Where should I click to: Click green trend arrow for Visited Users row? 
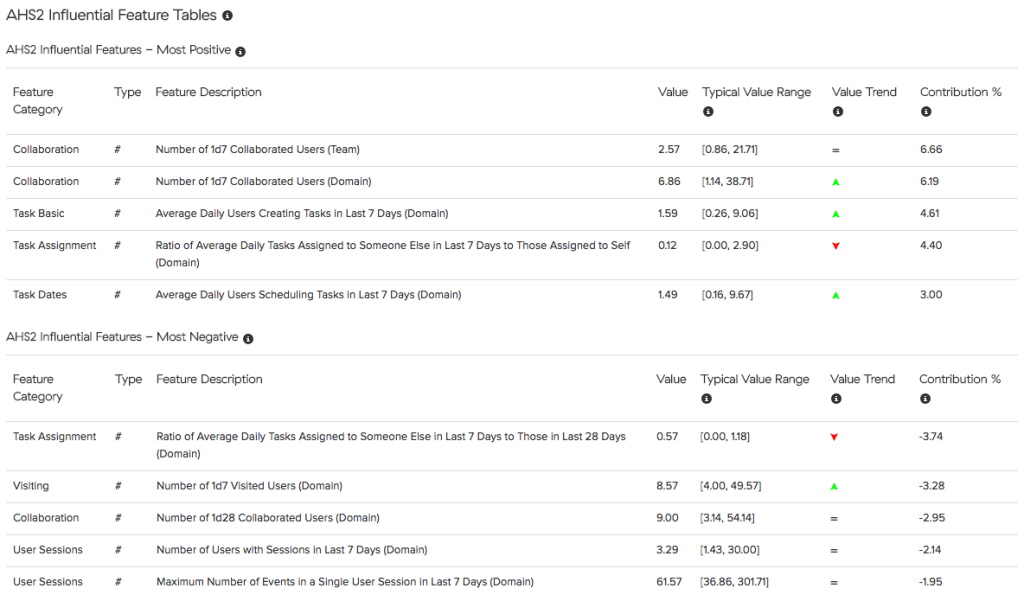pyautogui.click(x=834, y=487)
